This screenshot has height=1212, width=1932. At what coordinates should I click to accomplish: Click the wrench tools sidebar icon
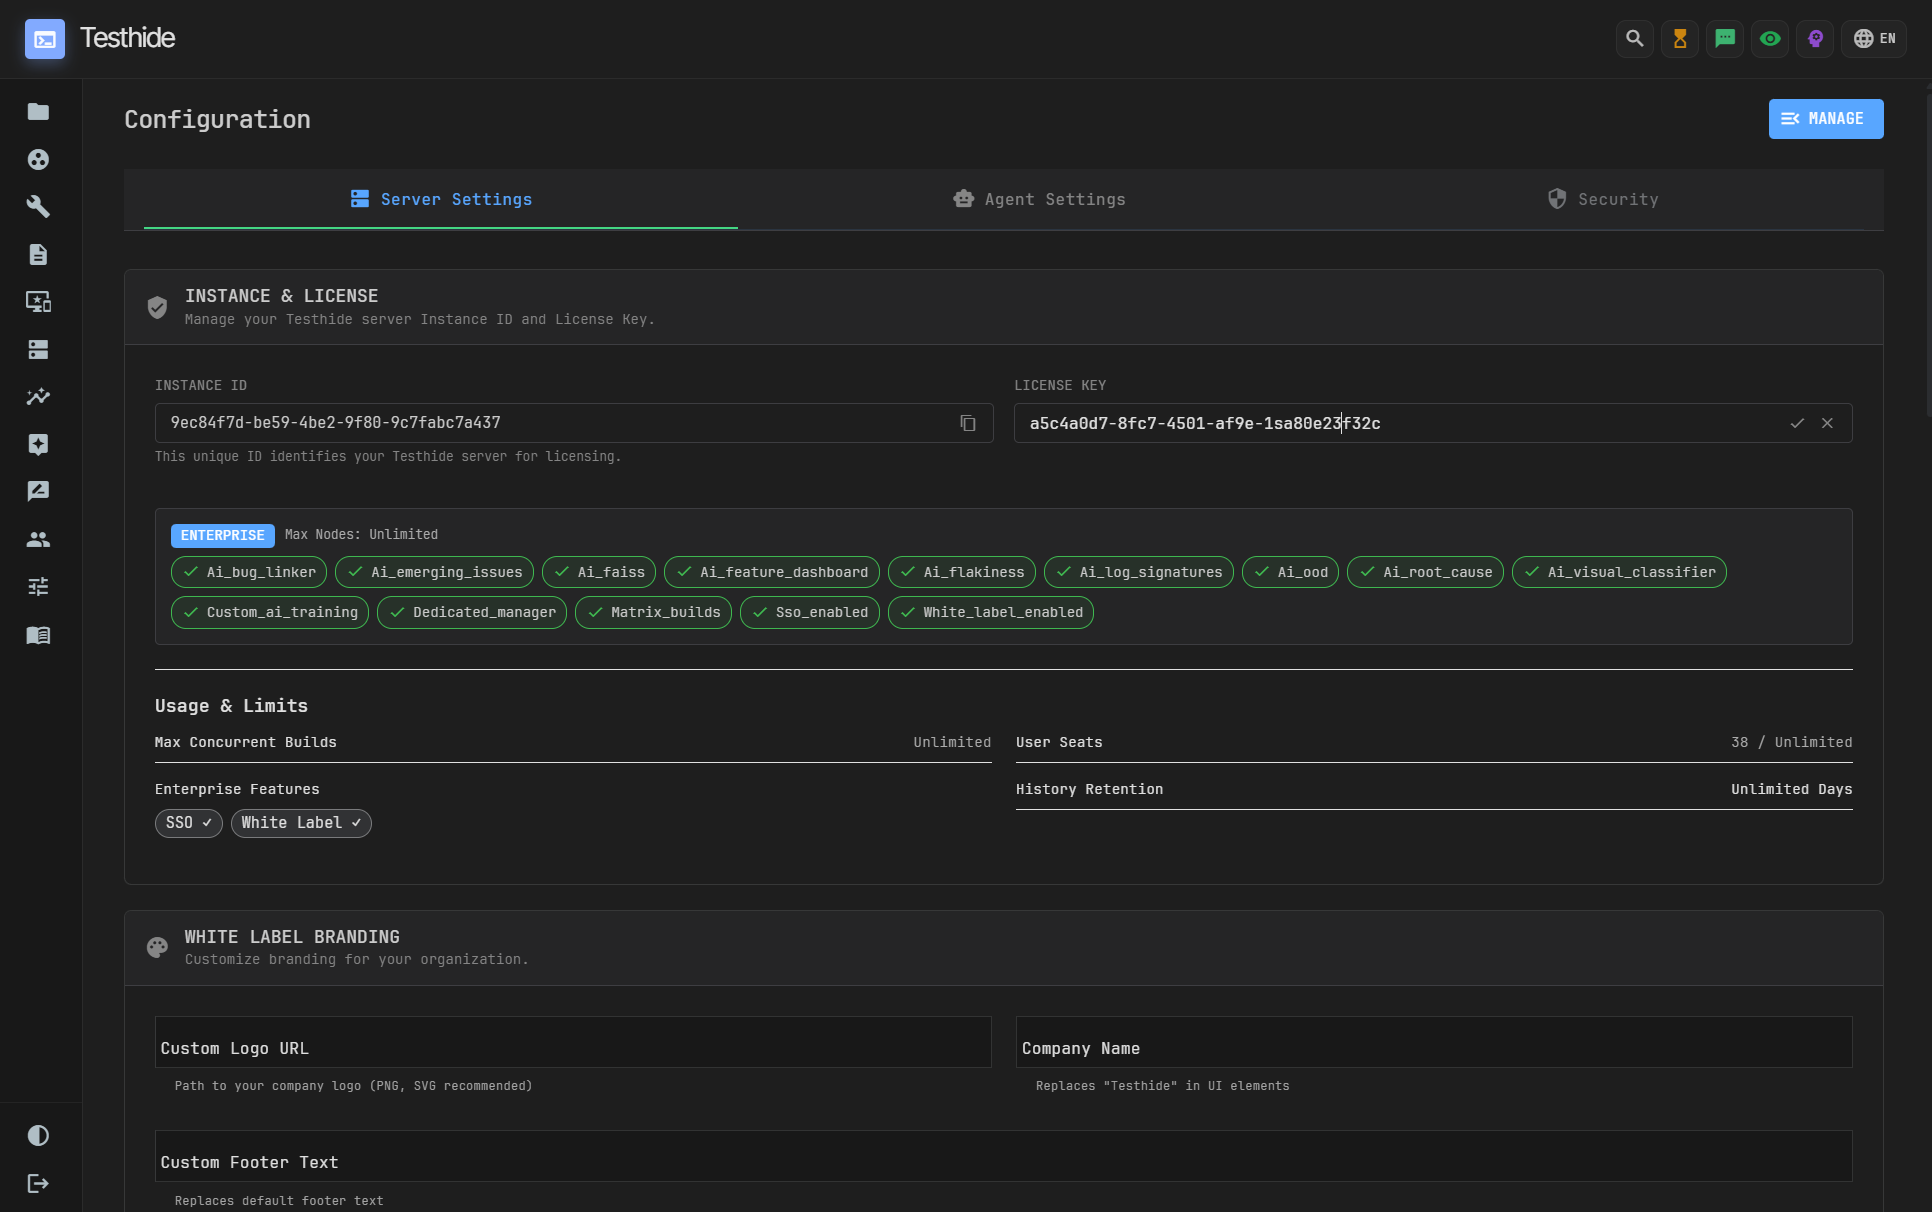38,207
